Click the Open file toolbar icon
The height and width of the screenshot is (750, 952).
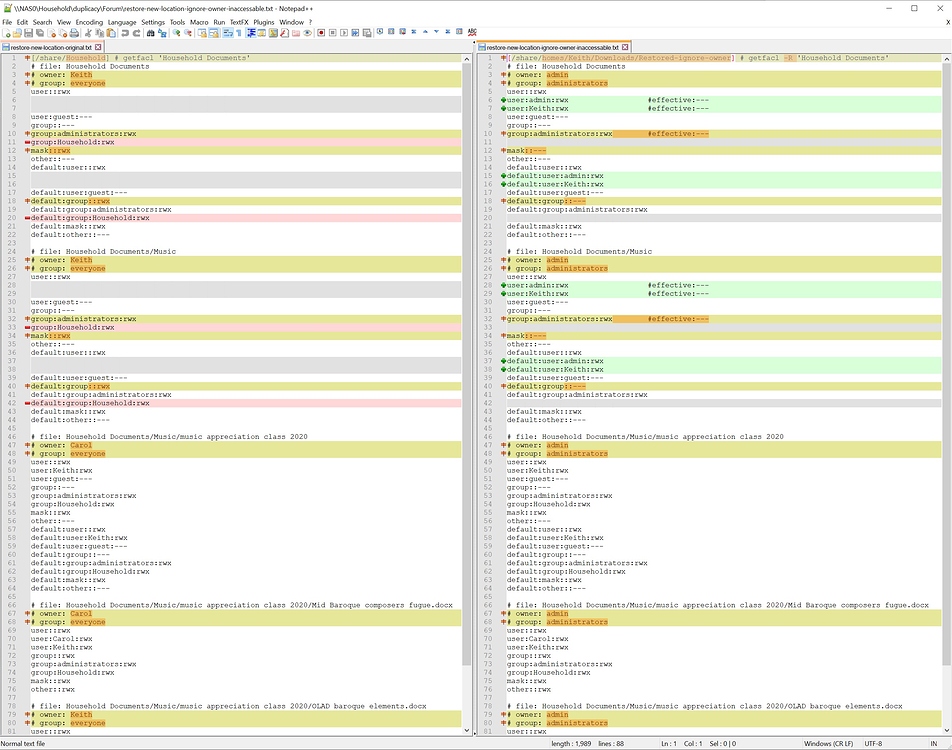[x=17, y=33]
